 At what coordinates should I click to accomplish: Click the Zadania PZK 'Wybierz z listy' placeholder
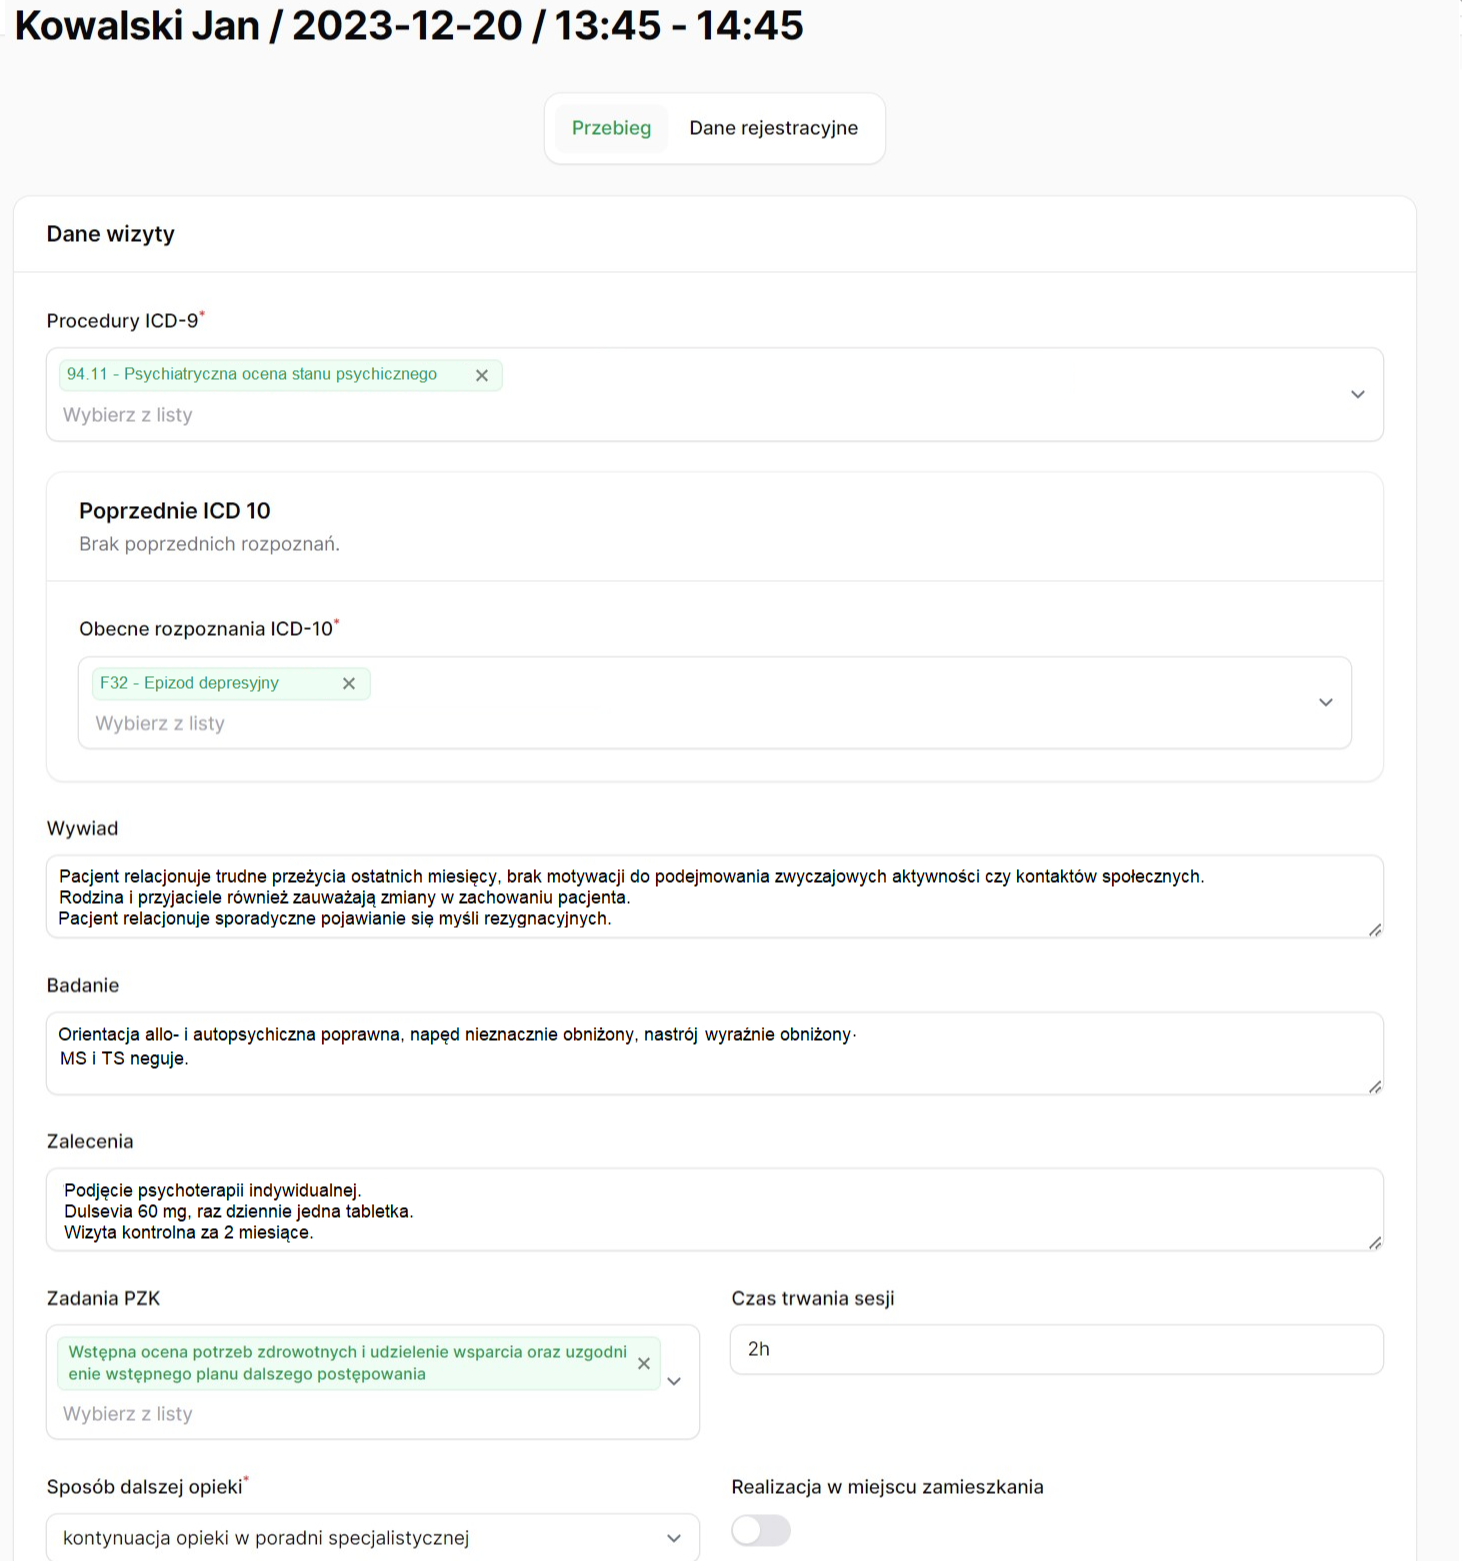pyautogui.click(x=128, y=1414)
